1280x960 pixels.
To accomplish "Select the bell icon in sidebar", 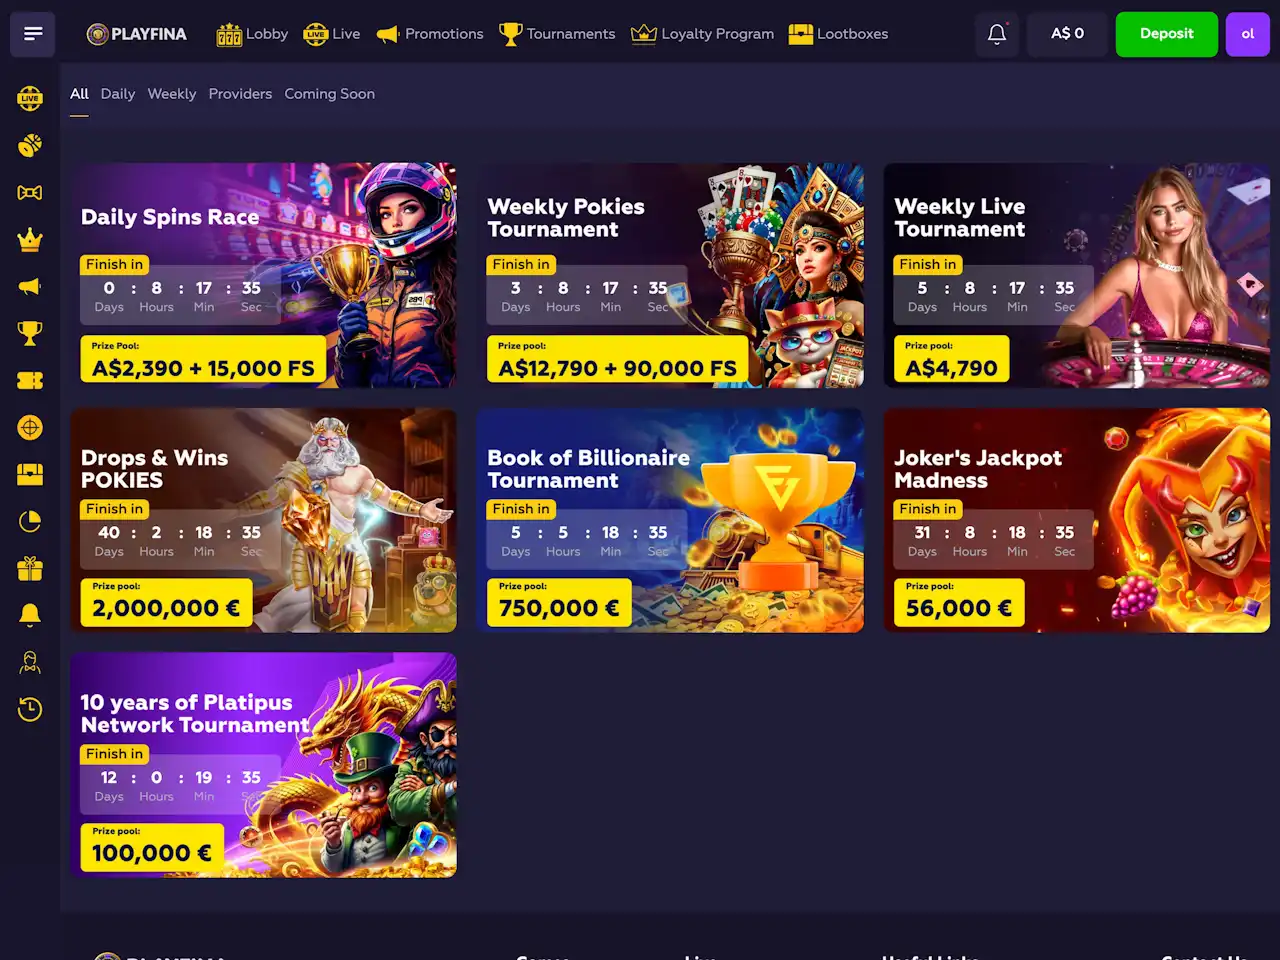I will (x=30, y=615).
